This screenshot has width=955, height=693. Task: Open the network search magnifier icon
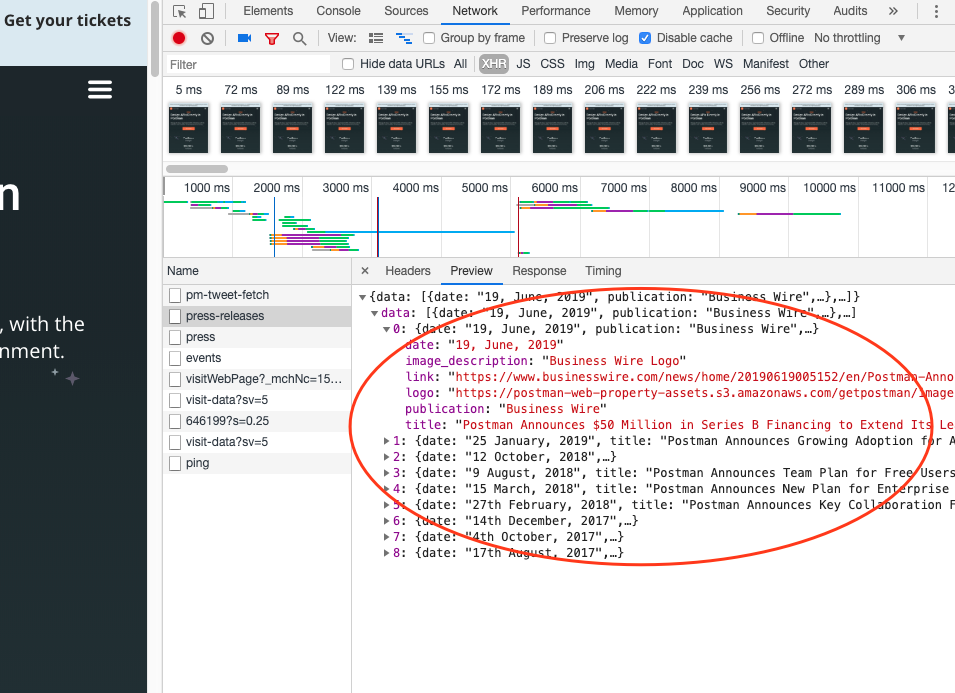(299, 38)
